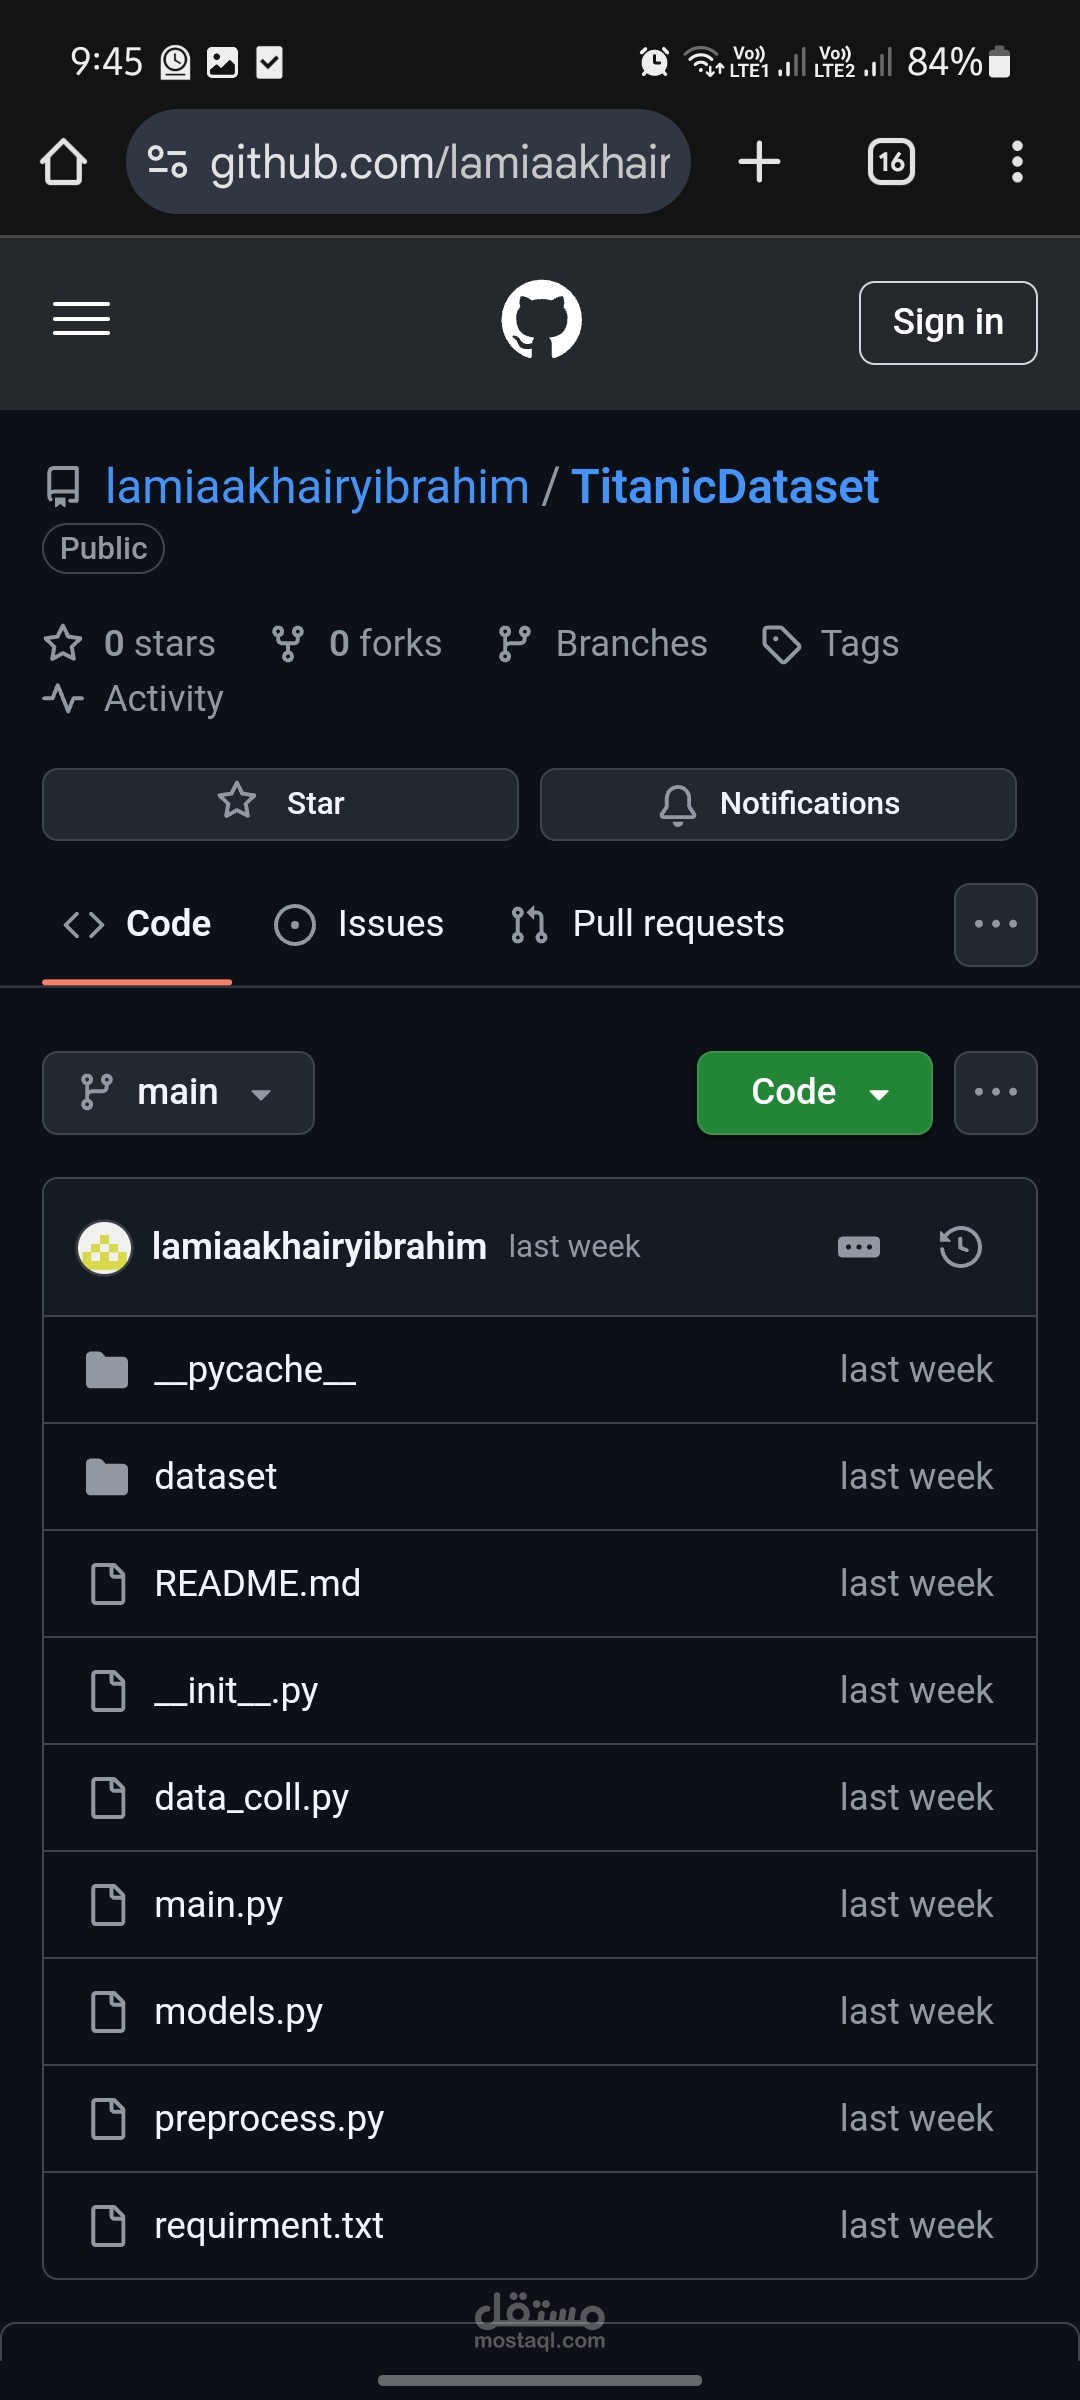Screen dimensions: 1080x2400
Task: Open the GitHub hamburger navigation menu
Action: click(81, 320)
